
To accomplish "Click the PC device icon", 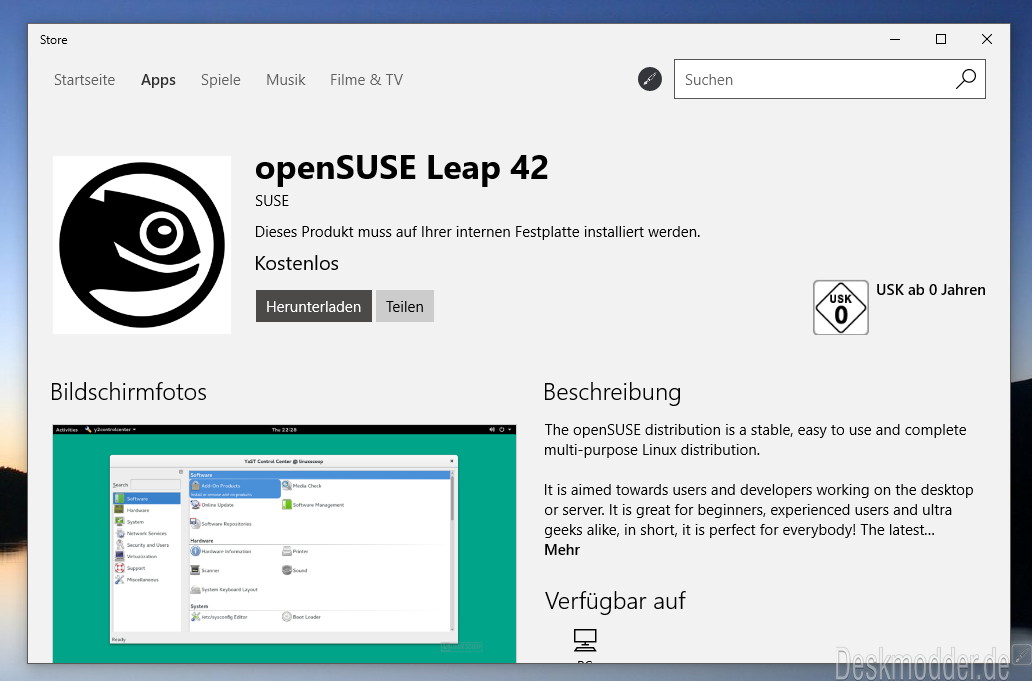I will tap(584, 640).
